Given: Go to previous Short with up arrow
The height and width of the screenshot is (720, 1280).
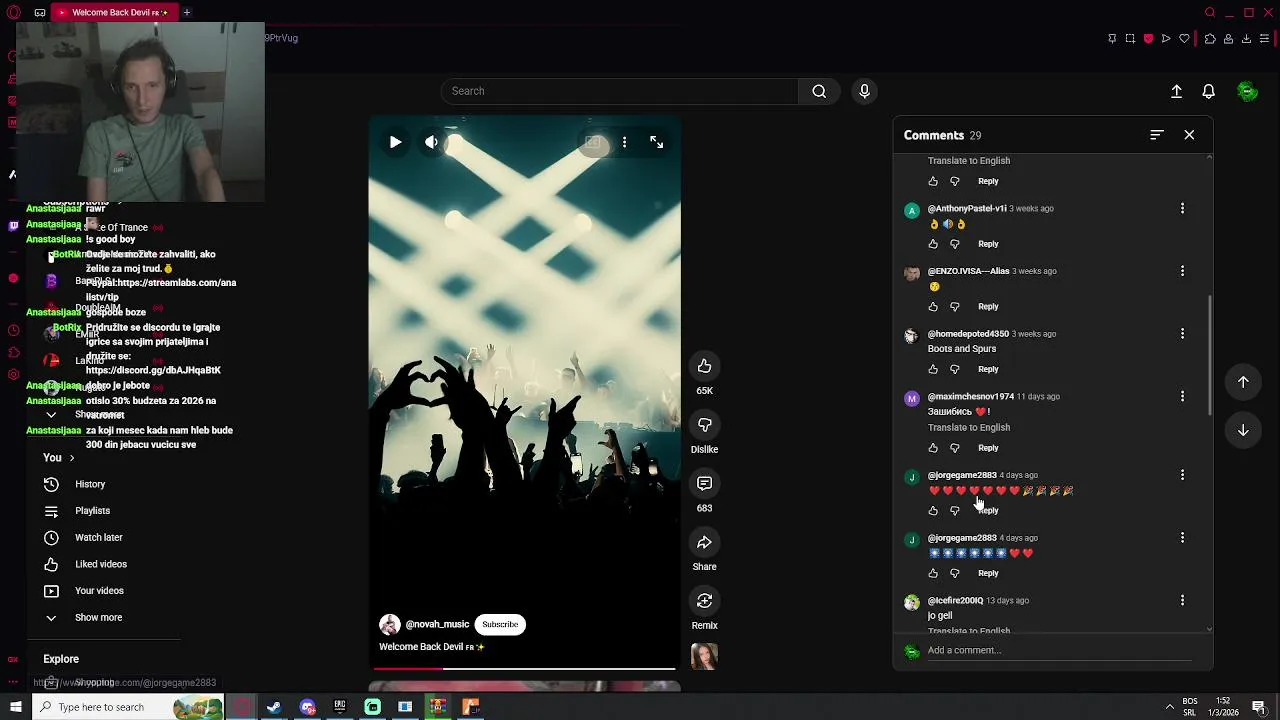Looking at the screenshot, I should [1243, 382].
